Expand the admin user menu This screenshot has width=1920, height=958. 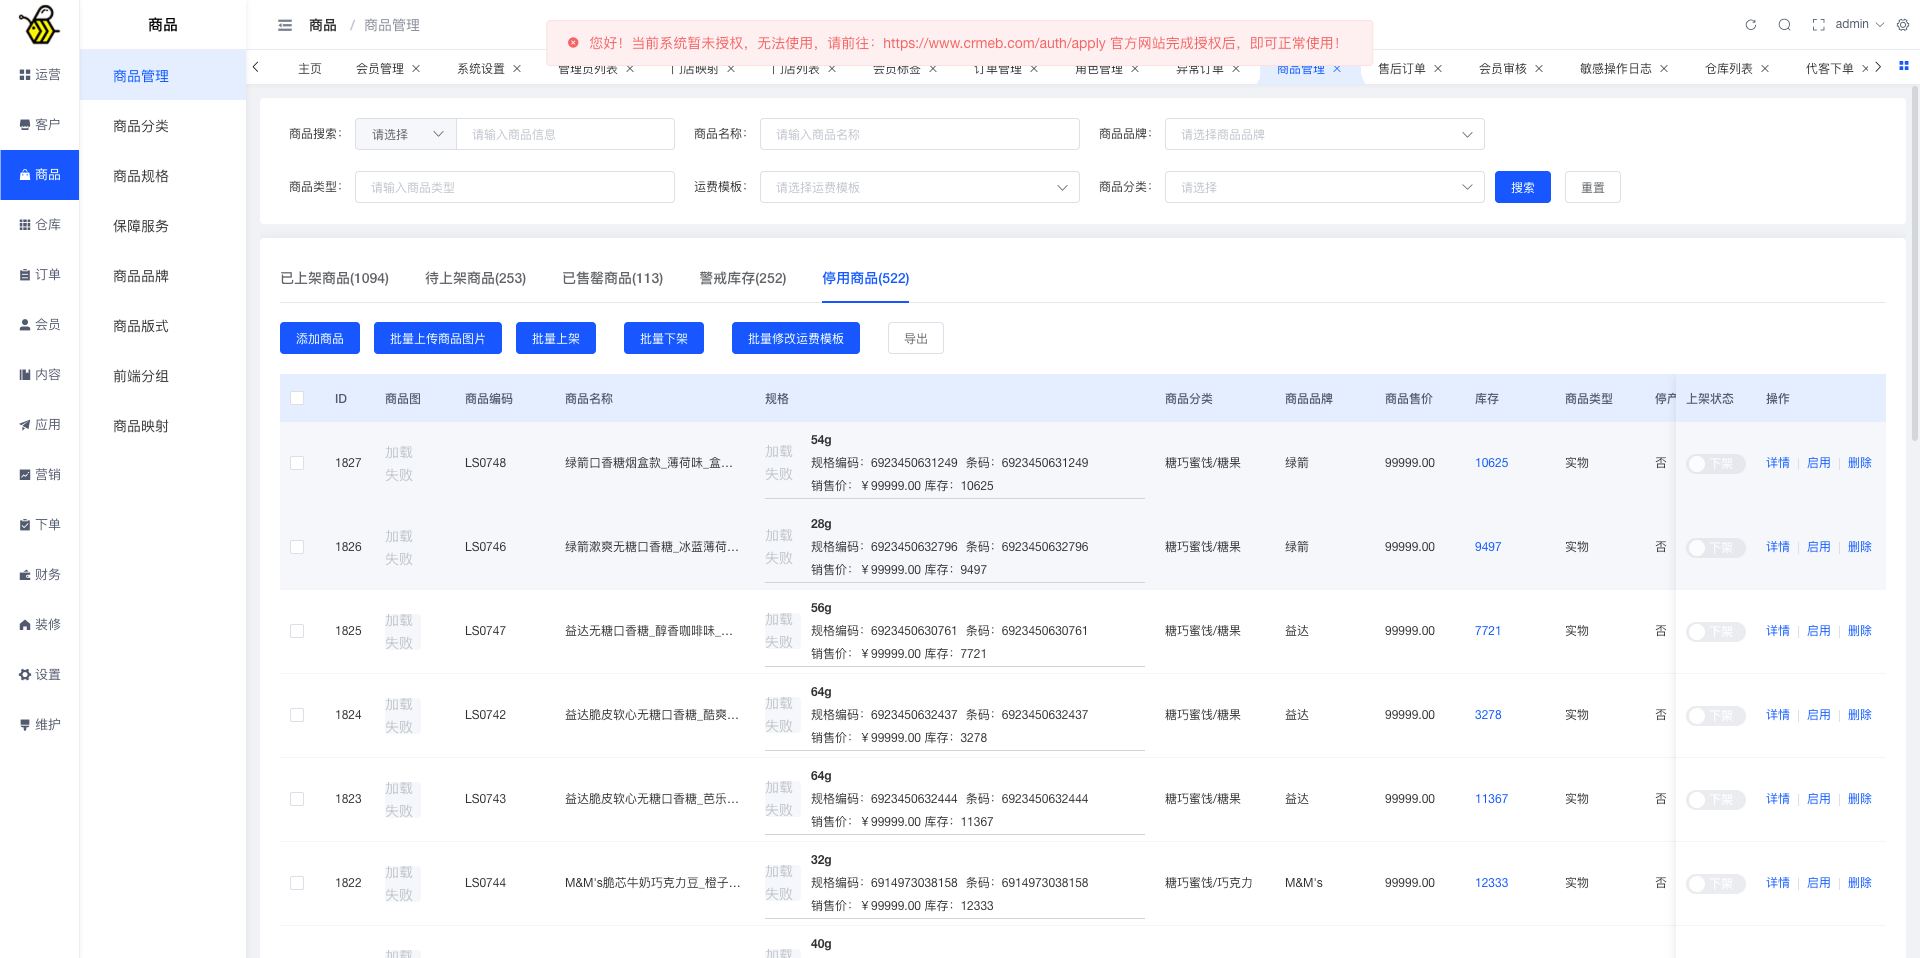(x=1859, y=24)
